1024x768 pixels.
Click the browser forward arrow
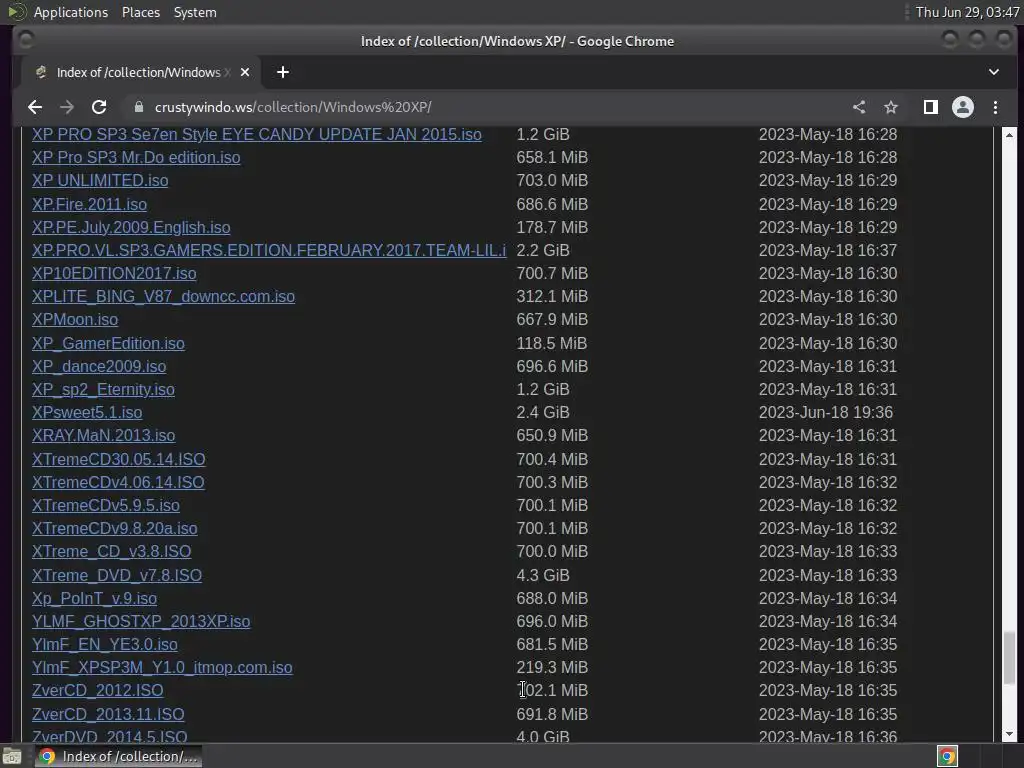[x=67, y=107]
